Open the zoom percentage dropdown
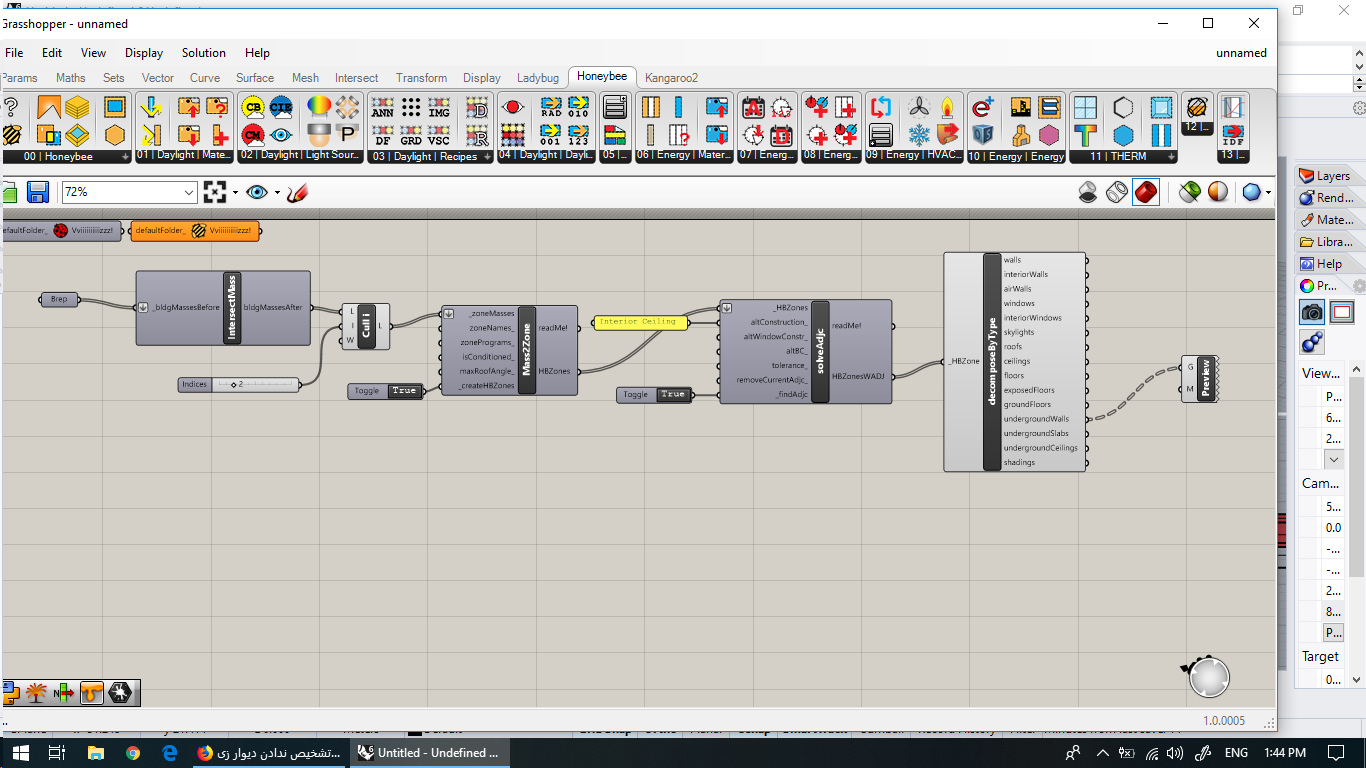 [190, 192]
